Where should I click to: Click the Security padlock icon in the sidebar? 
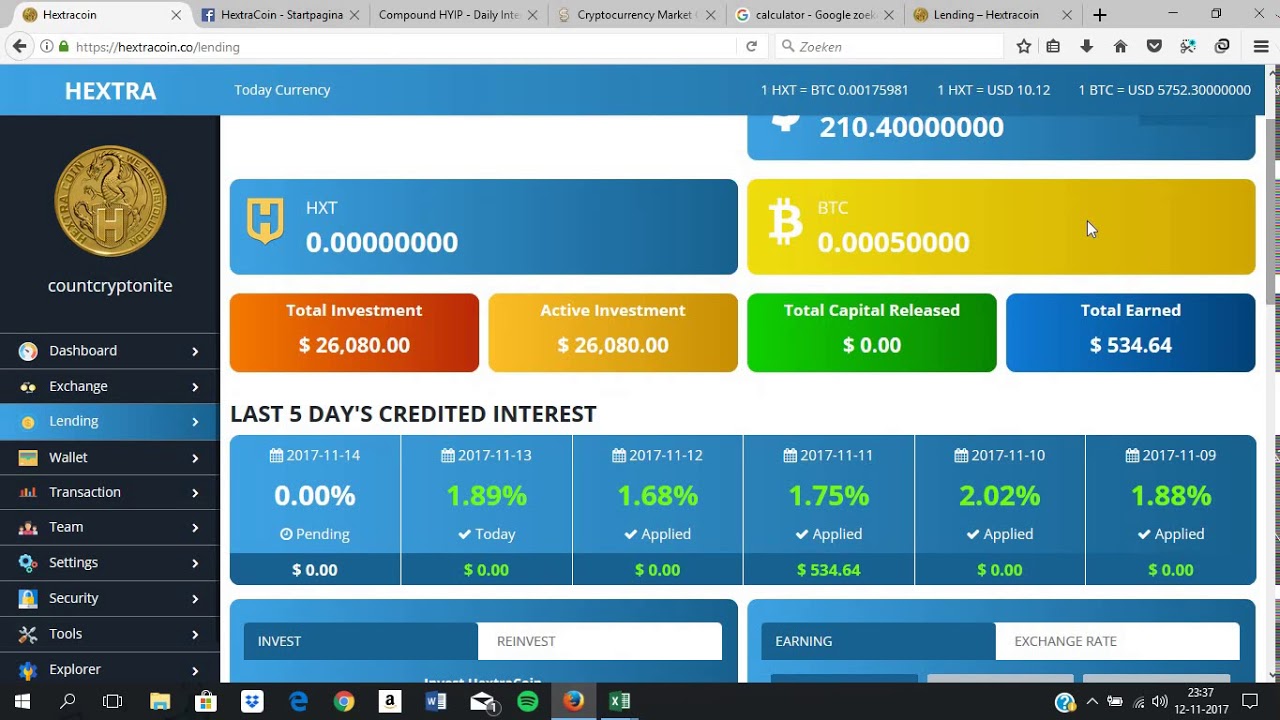28,598
